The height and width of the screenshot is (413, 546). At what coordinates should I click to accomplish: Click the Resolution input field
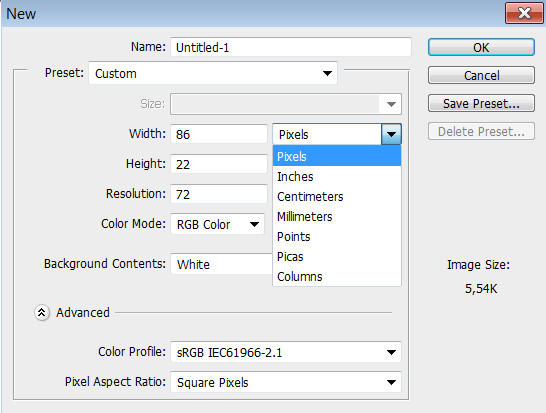click(x=219, y=194)
